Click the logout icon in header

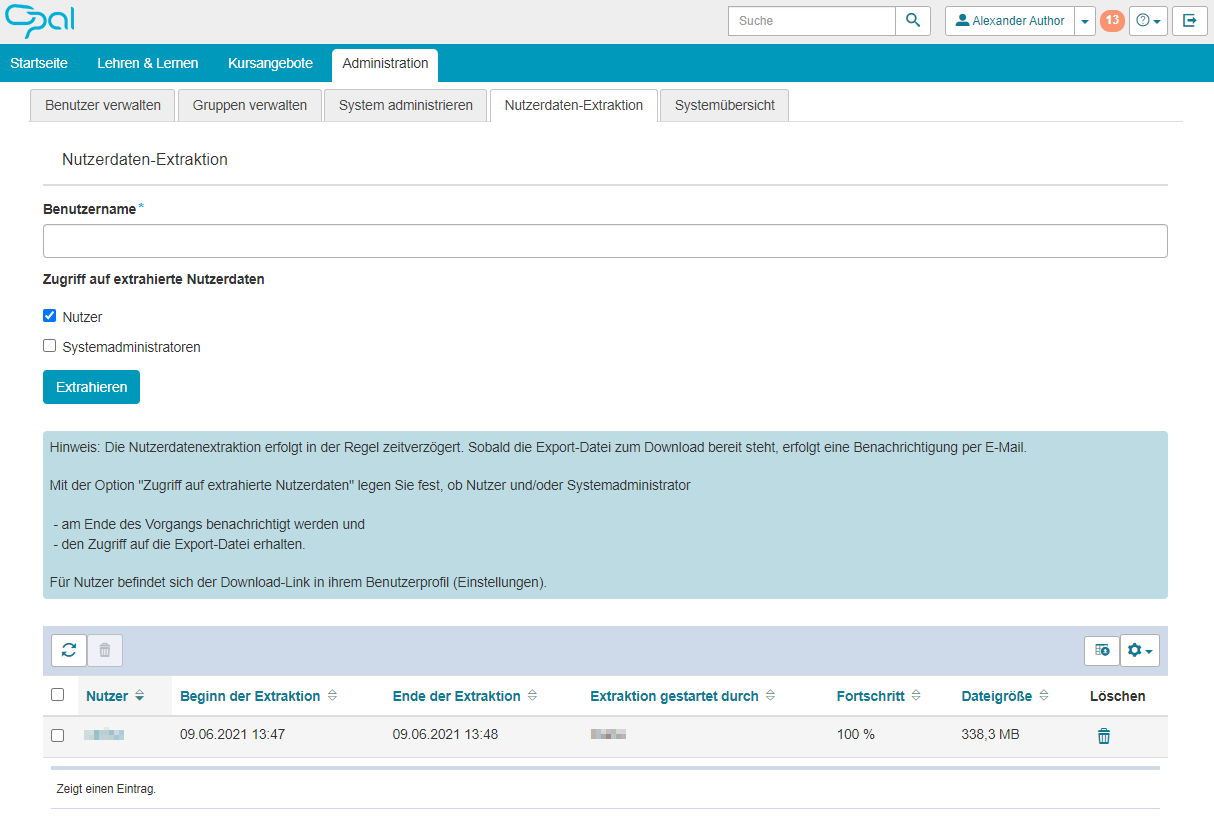pyautogui.click(x=1189, y=21)
